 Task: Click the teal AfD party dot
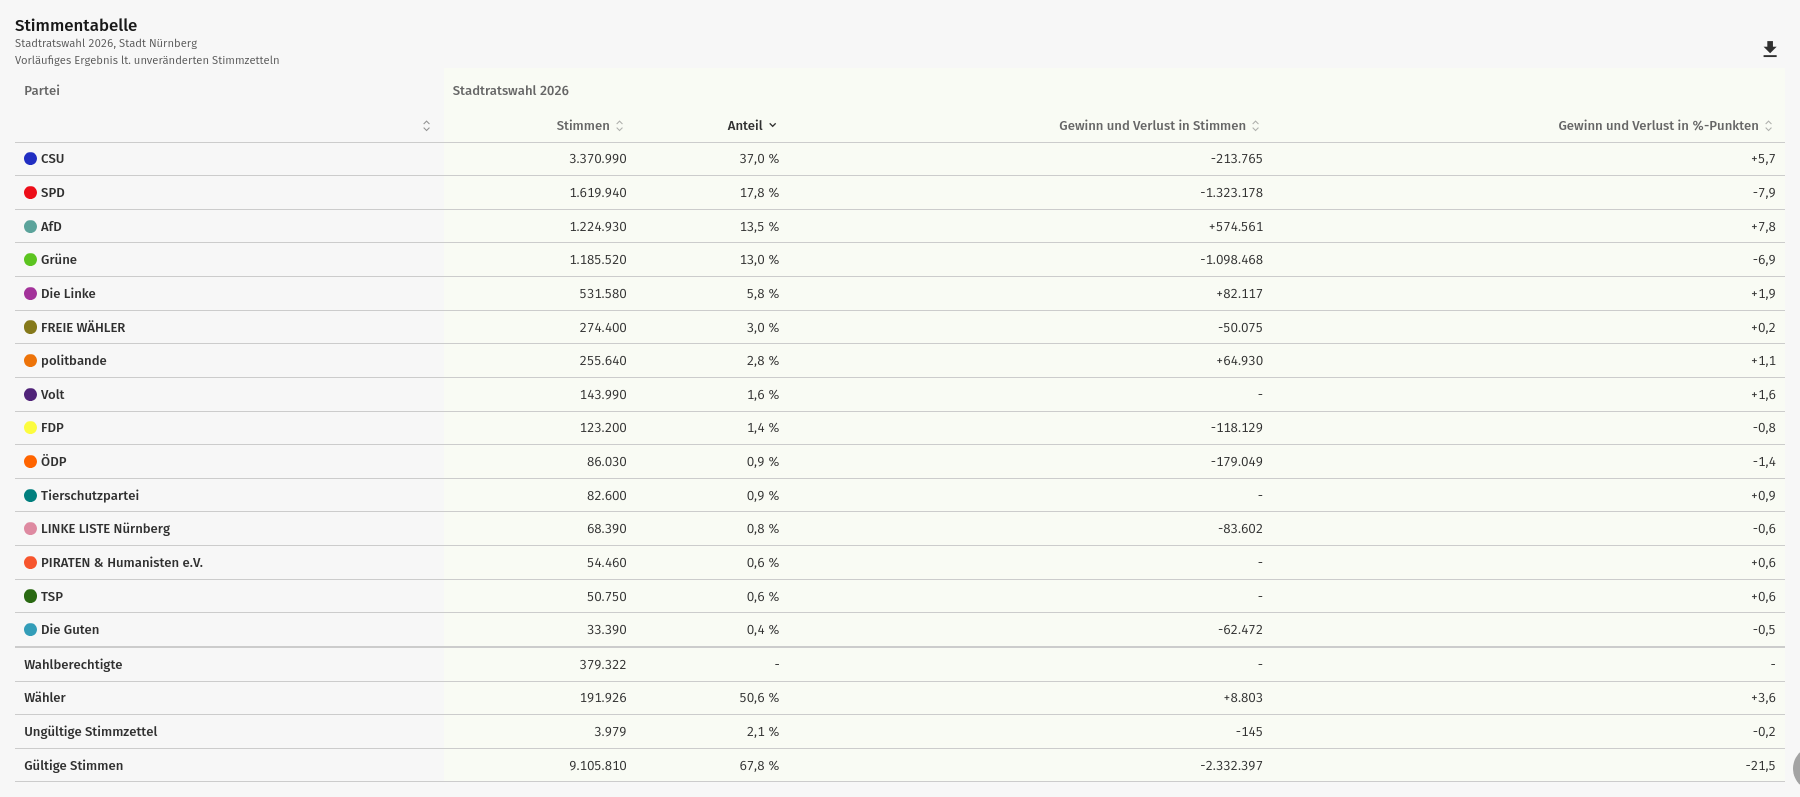point(31,227)
